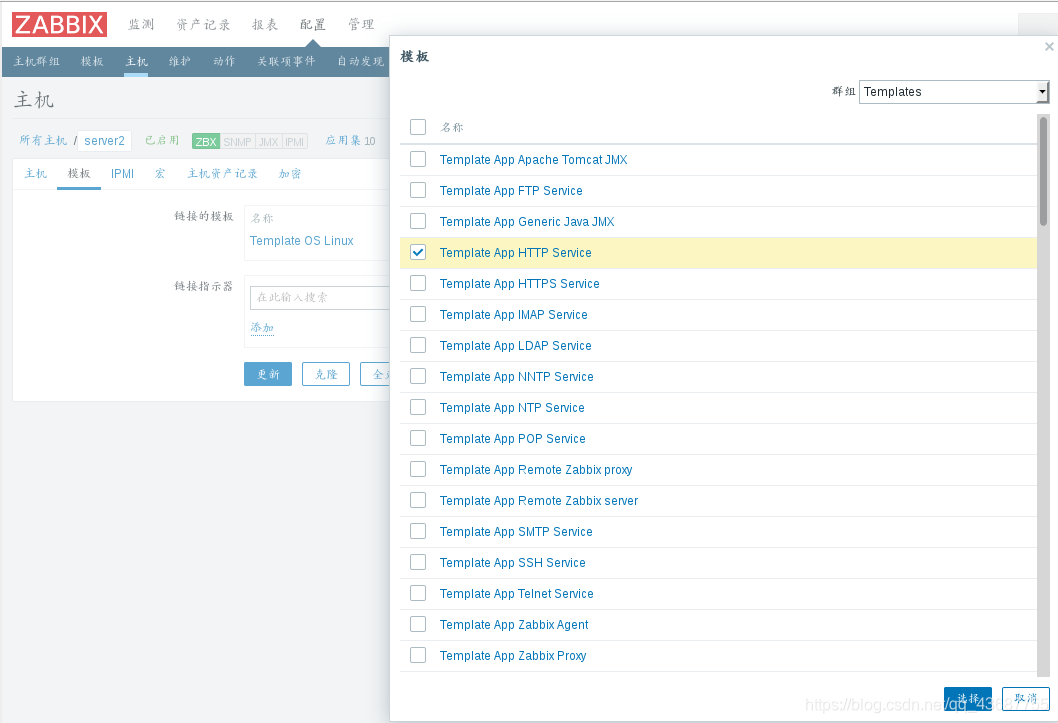Click the green ZBX availability badge
The height and width of the screenshot is (723, 1058).
point(206,142)
